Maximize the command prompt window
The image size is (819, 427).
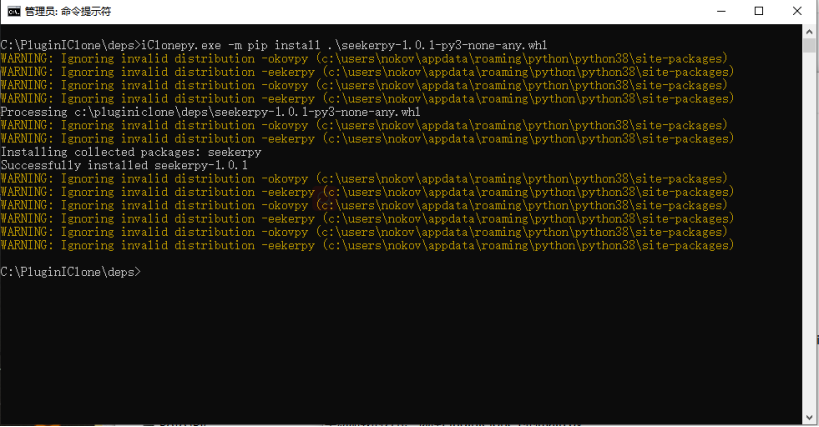coord(759,11)
